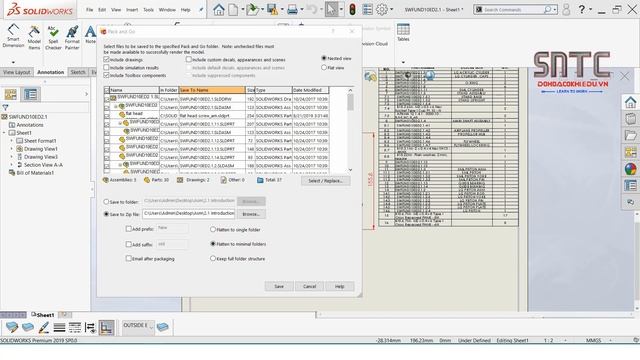The width and height of the screenshot is (640, 360).
Task: Expand the Drawing View1 tree node
Action: 12,149
